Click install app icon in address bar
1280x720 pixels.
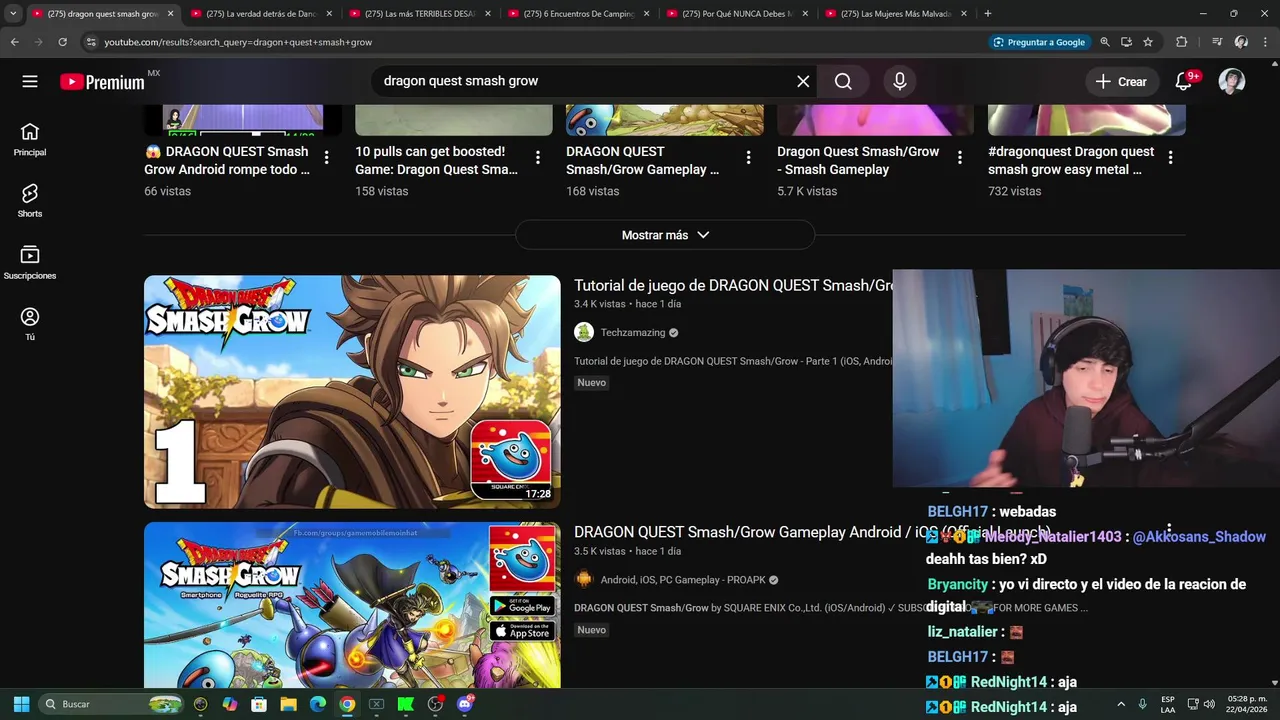(1126, 42)
